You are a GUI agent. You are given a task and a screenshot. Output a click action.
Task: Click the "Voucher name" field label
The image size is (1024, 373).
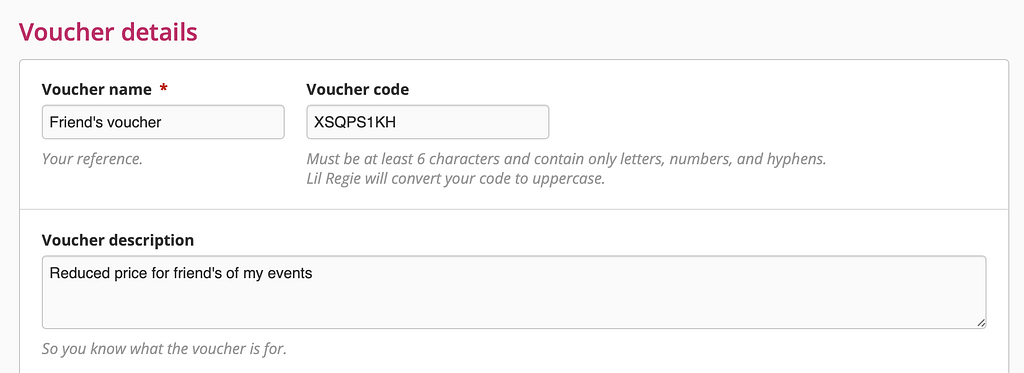pyautogui.click(x=97, y=89)
